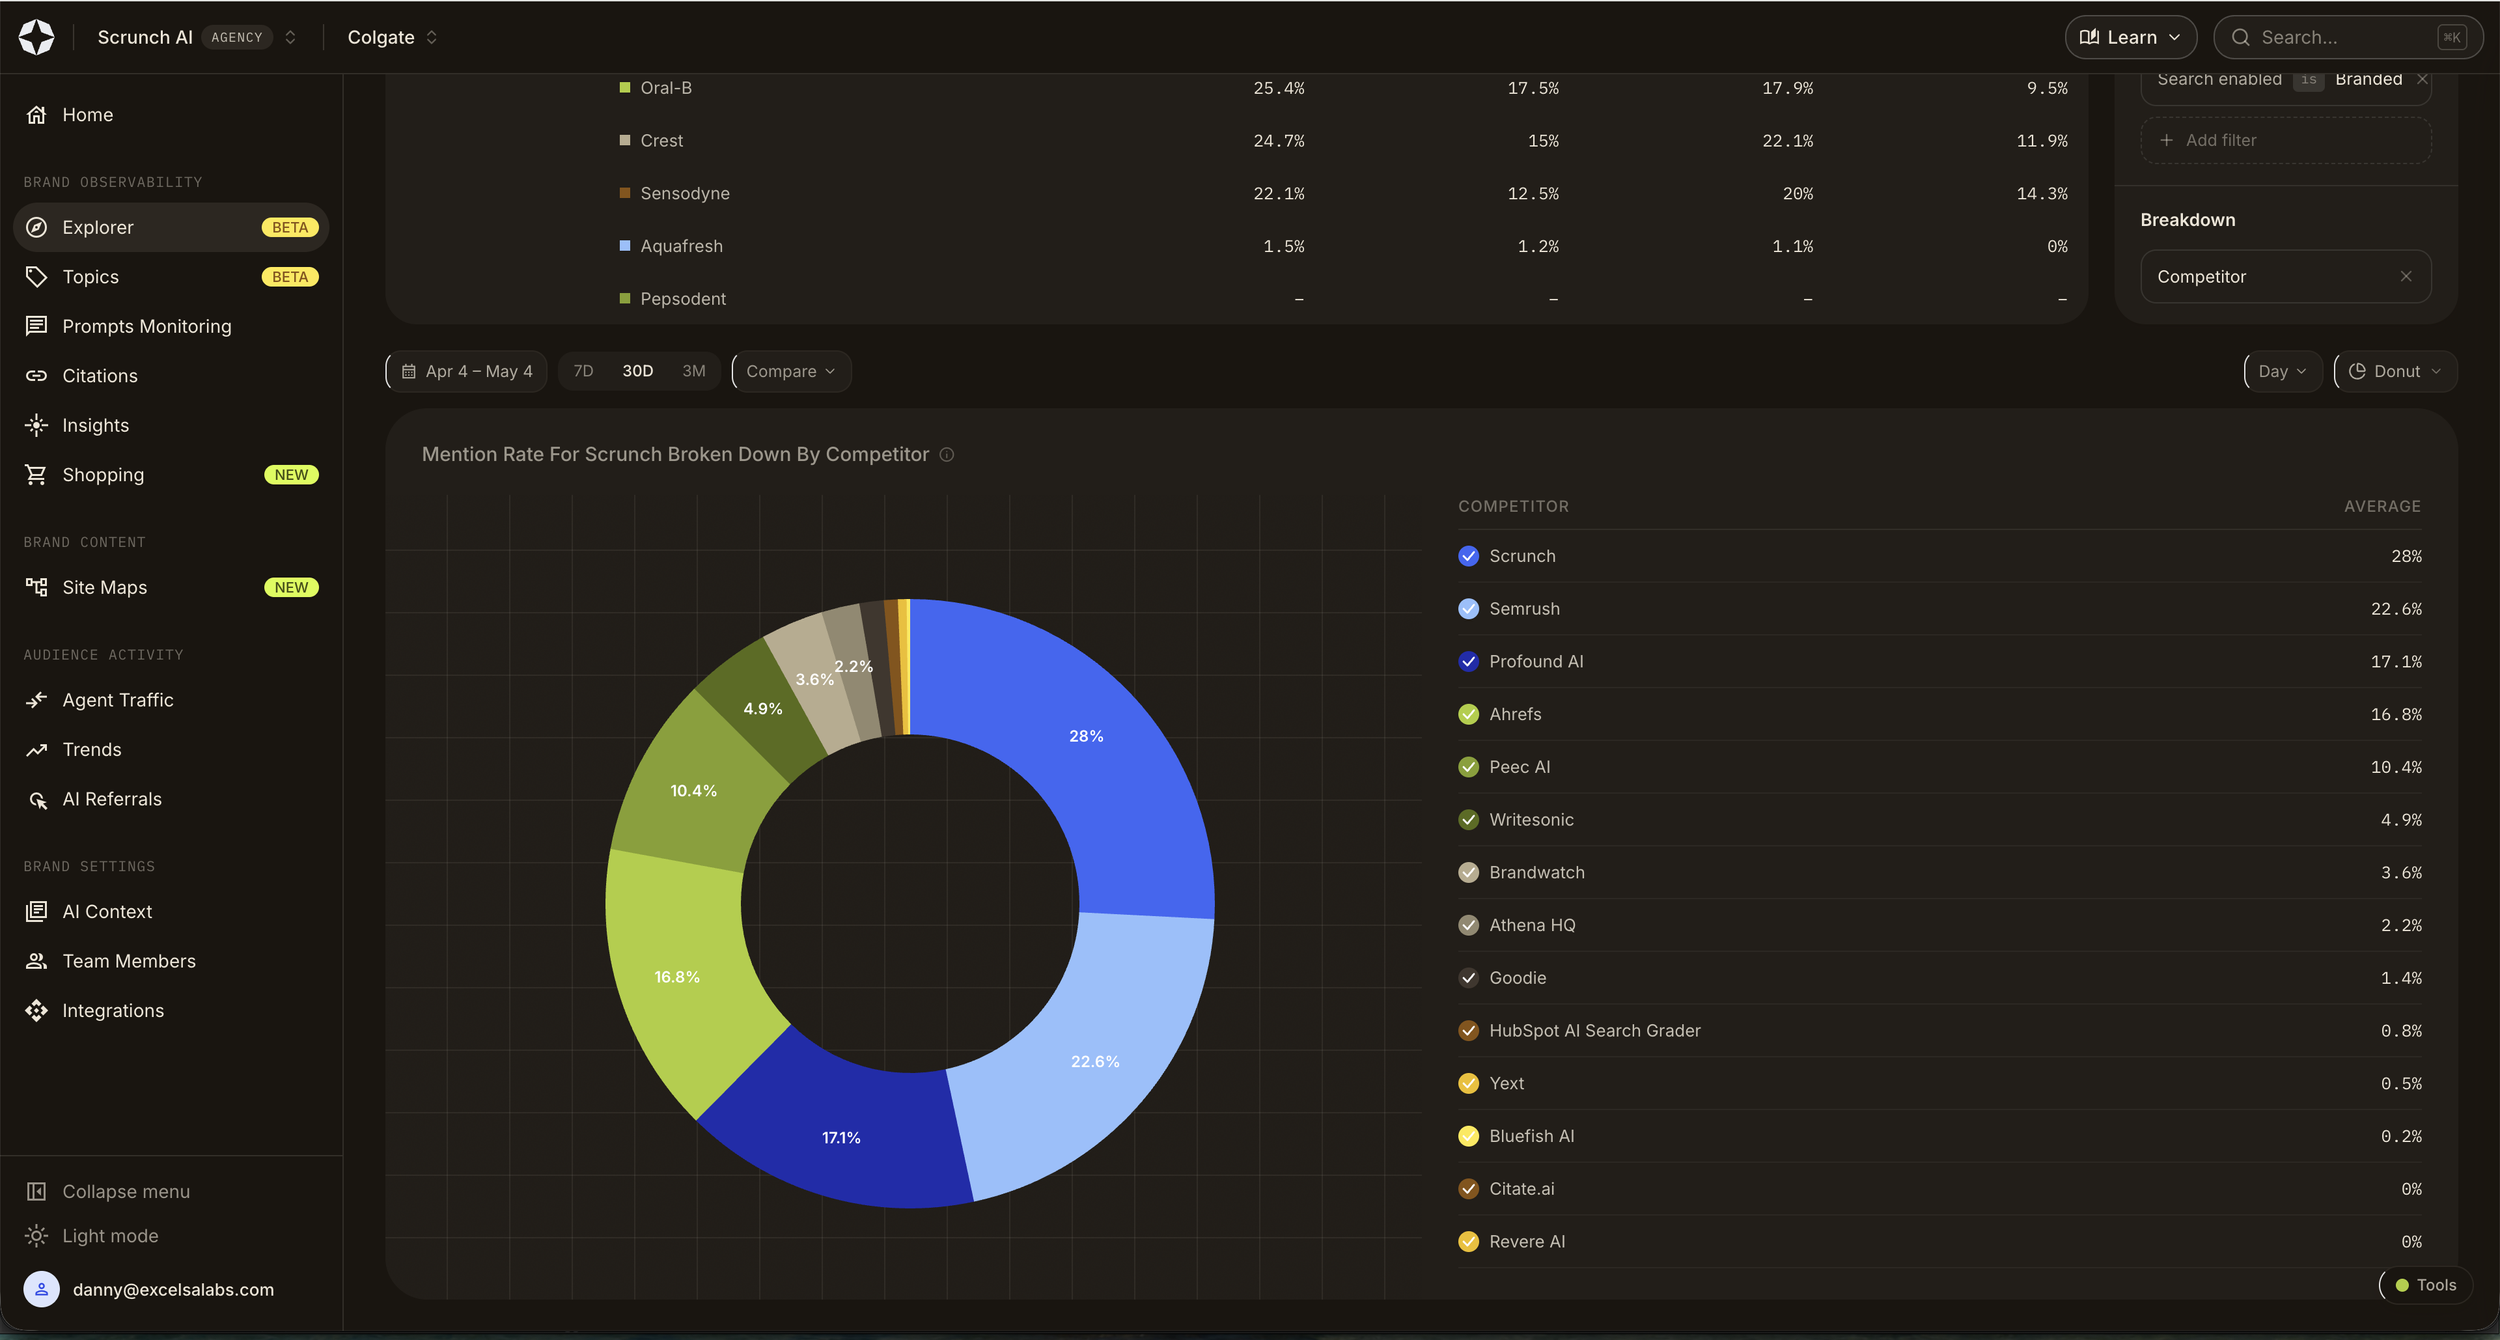Viewport: 2500px width, 1340px height.
Task: Select the 3M time range
Action: click(x=694, y=372)
